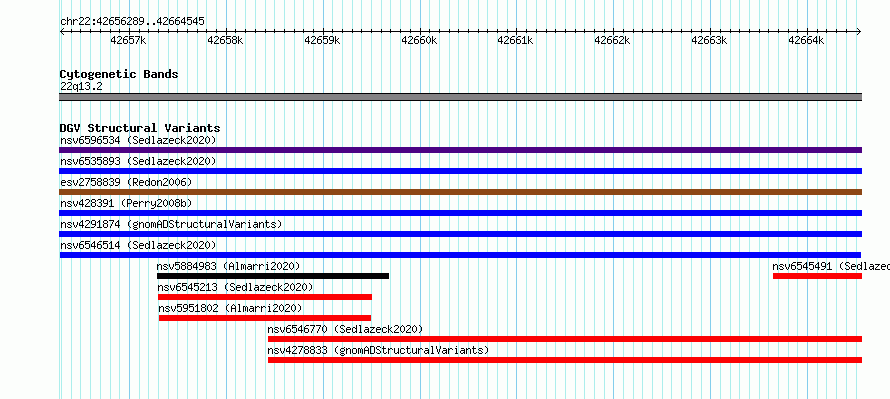Open the esv2758839 (Redon2006) label

(x=126, y=182)
